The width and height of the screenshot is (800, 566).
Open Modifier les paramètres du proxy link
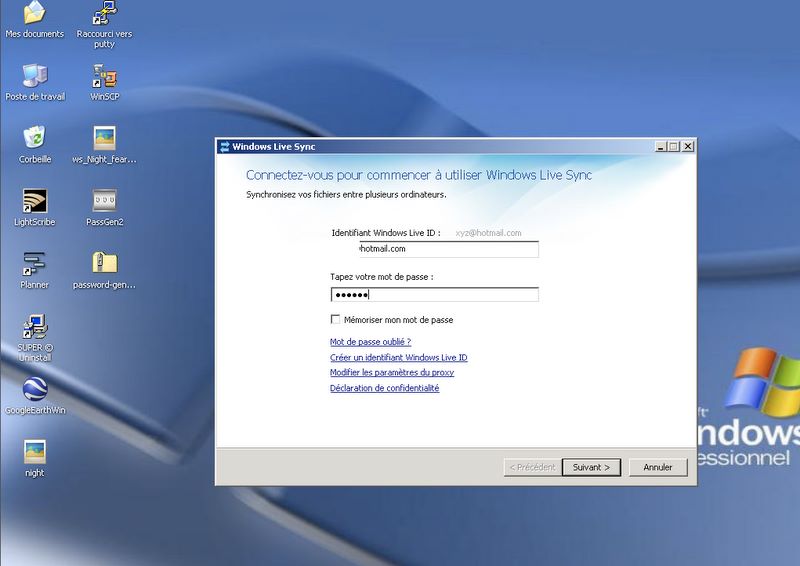392,373
